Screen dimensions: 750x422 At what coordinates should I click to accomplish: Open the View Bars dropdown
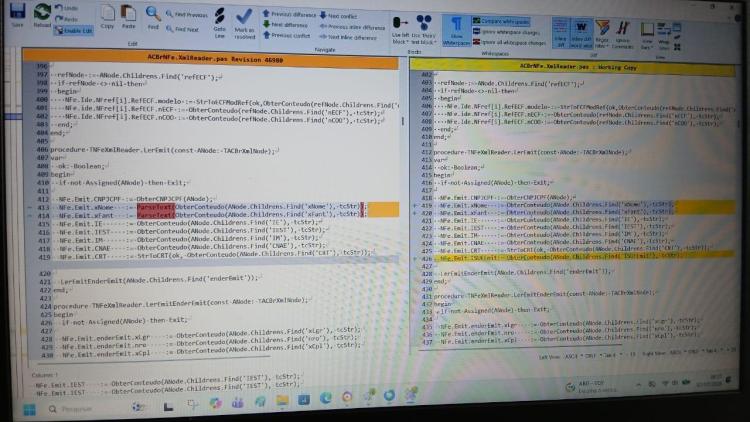click(647, 35)
